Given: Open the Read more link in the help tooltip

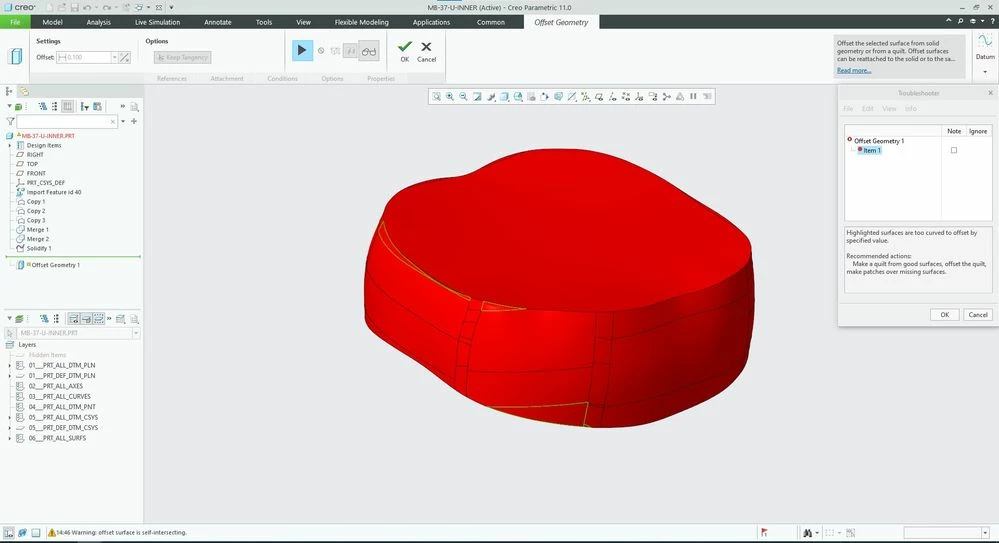Looking at the screenshot, I should (854, 71).
